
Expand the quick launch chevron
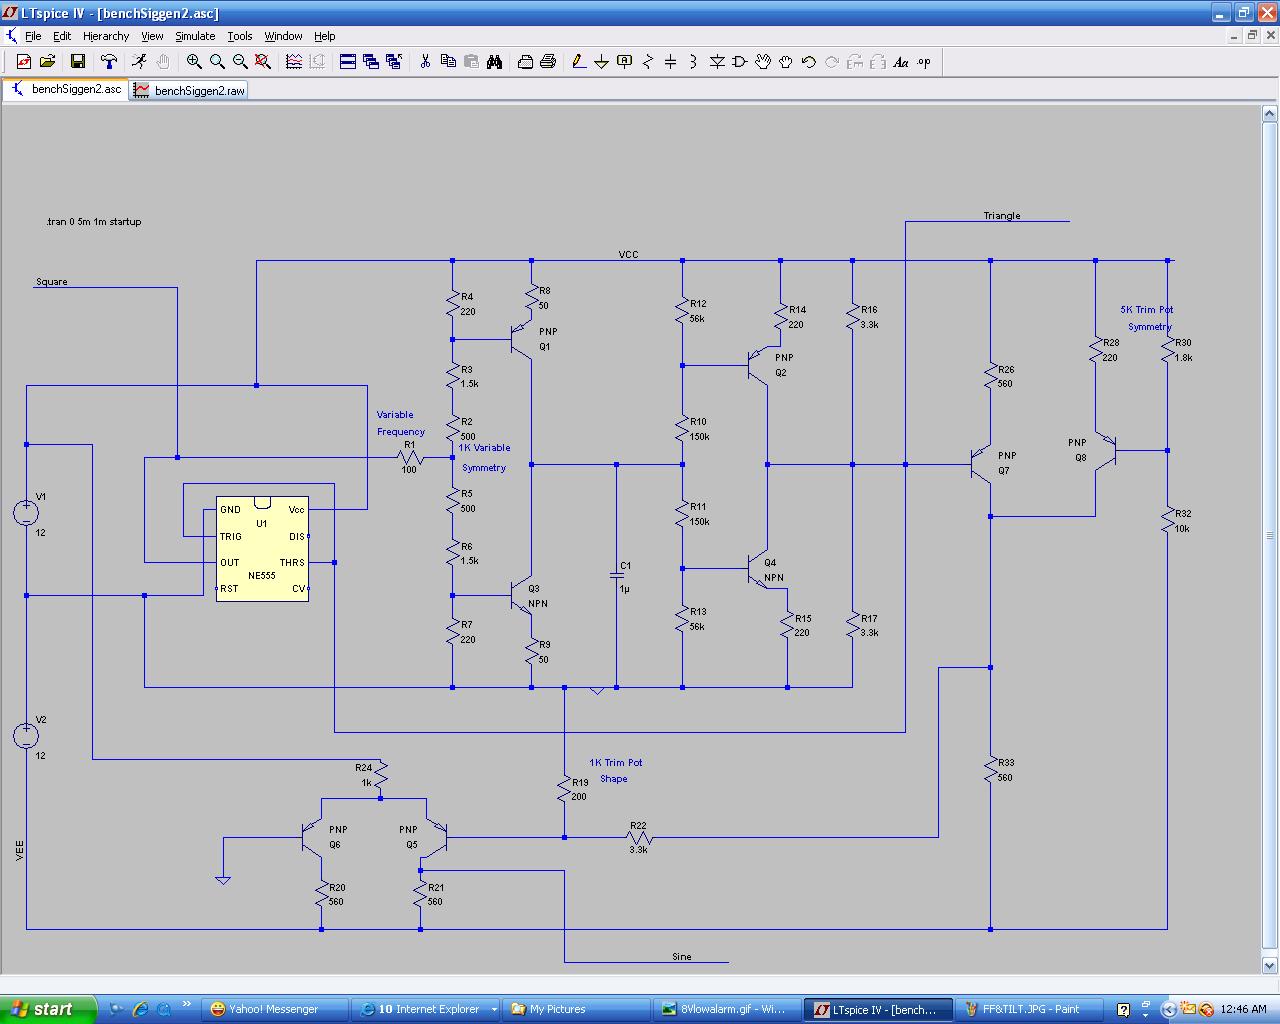click(x=186, y=1005)
